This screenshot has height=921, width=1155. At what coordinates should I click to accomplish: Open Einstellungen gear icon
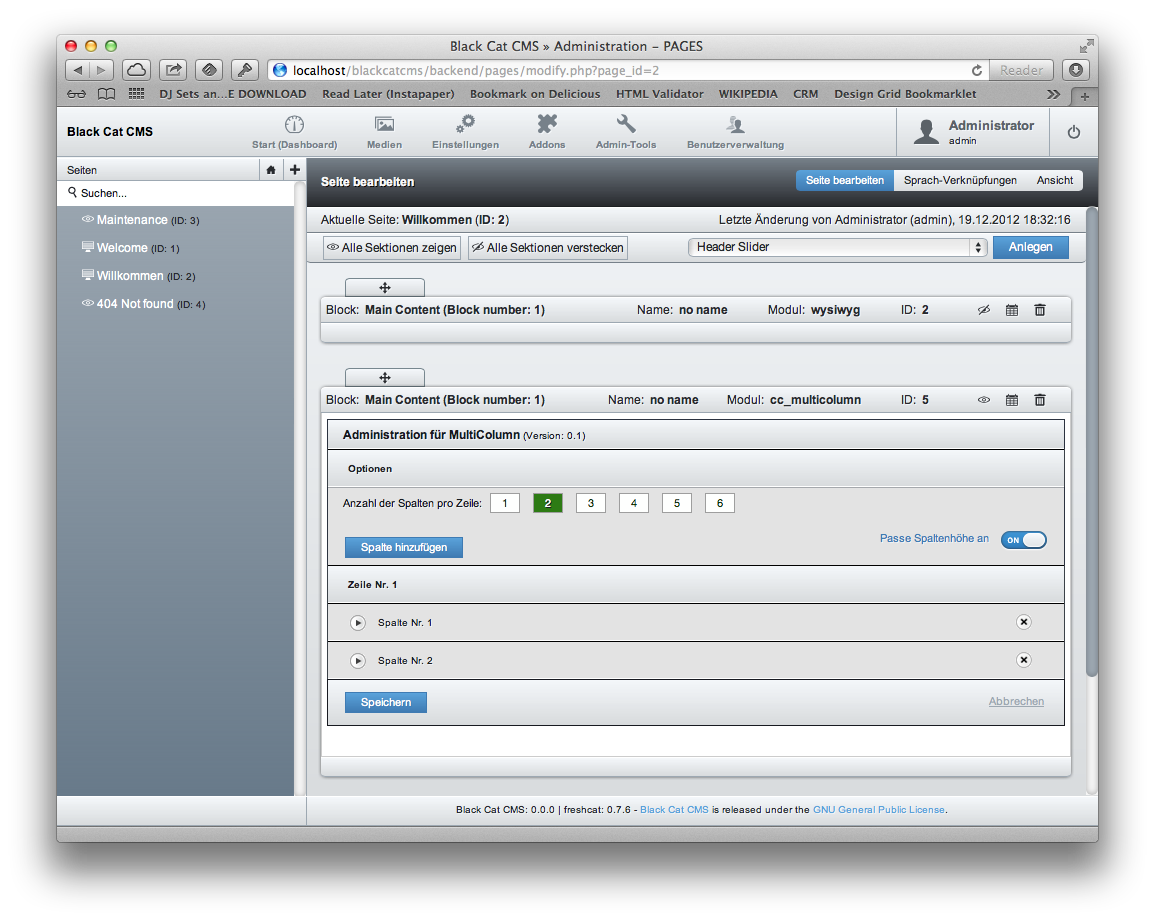[x=465, y=123]
